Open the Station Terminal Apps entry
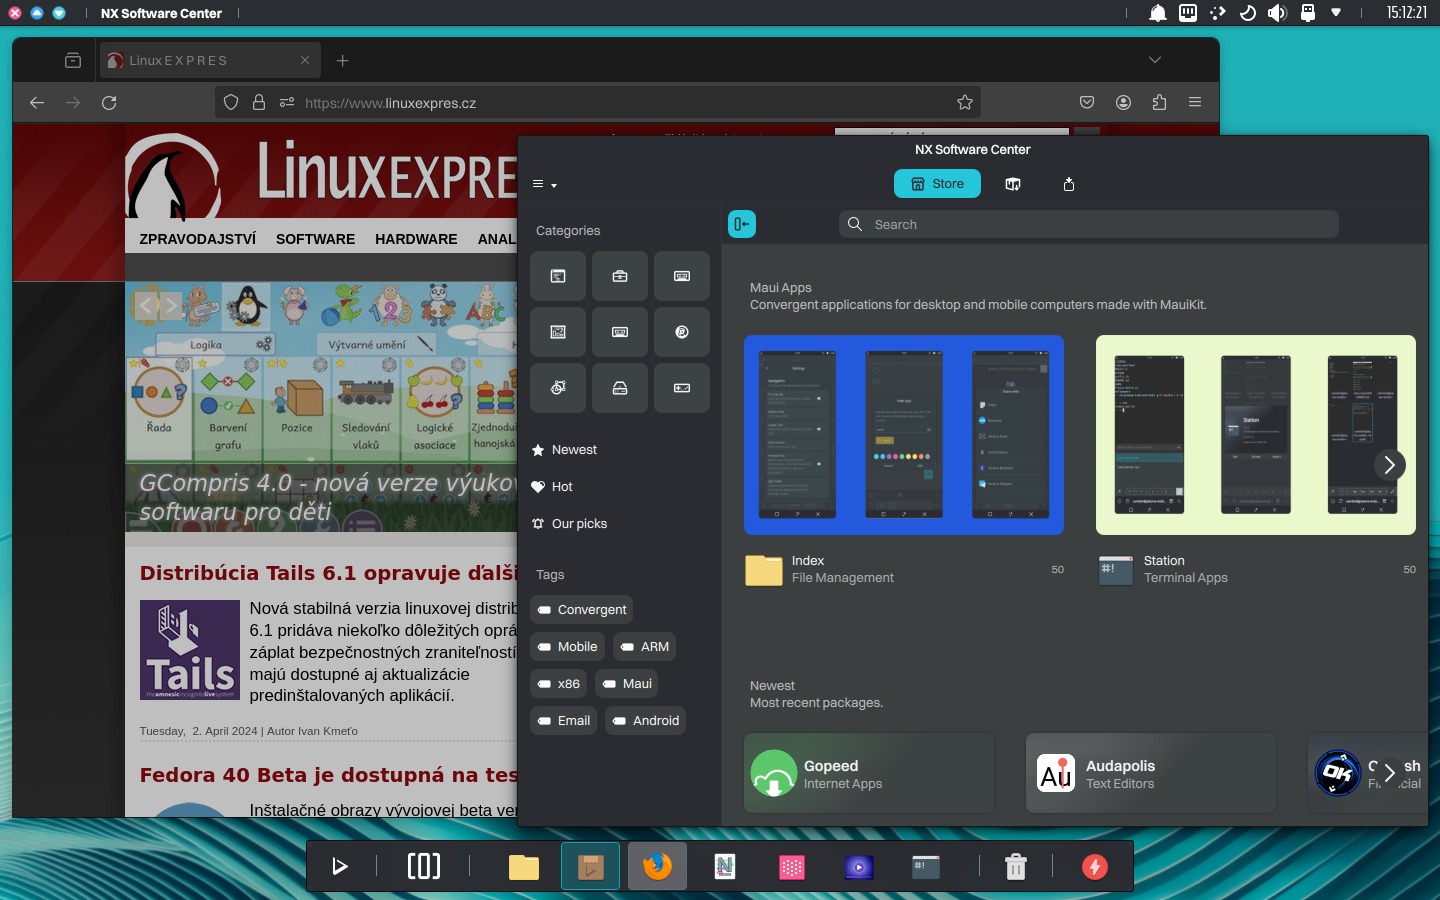1440x900 pixels. pos(1256,570)
